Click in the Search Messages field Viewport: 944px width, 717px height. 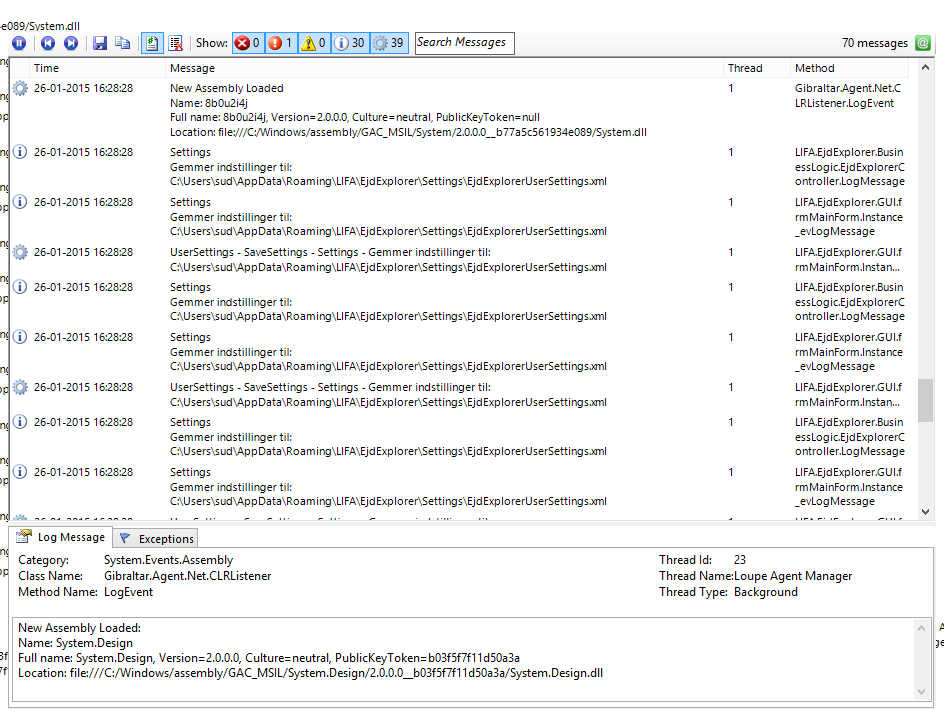point(464,42)
